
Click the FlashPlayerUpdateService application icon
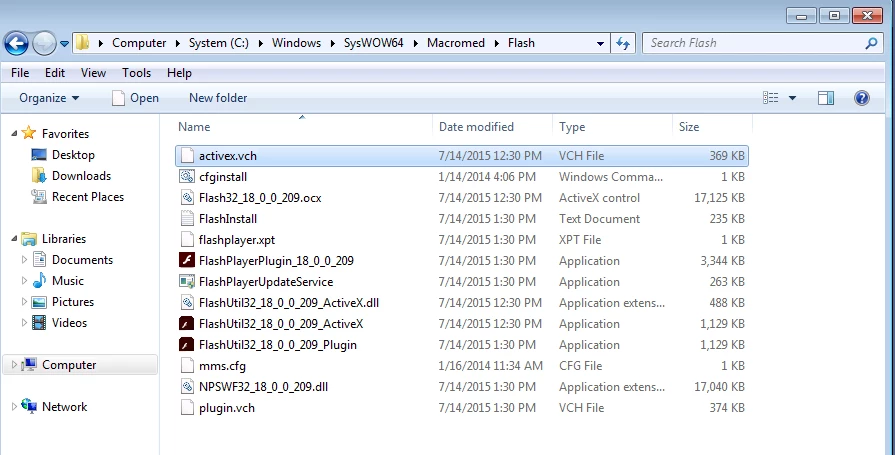coord(187,281)
